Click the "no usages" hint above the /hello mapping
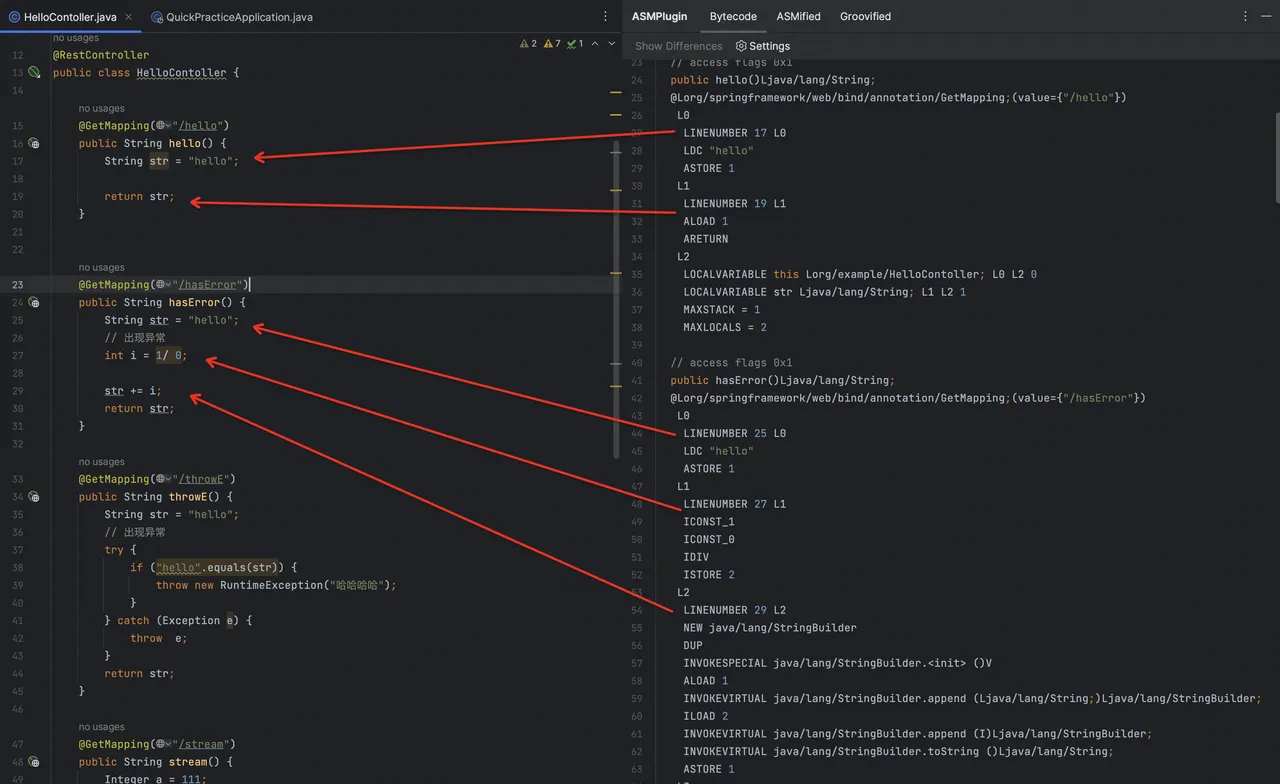The height and width of the screenshot is (784, 1280). [x=101, y=108]
